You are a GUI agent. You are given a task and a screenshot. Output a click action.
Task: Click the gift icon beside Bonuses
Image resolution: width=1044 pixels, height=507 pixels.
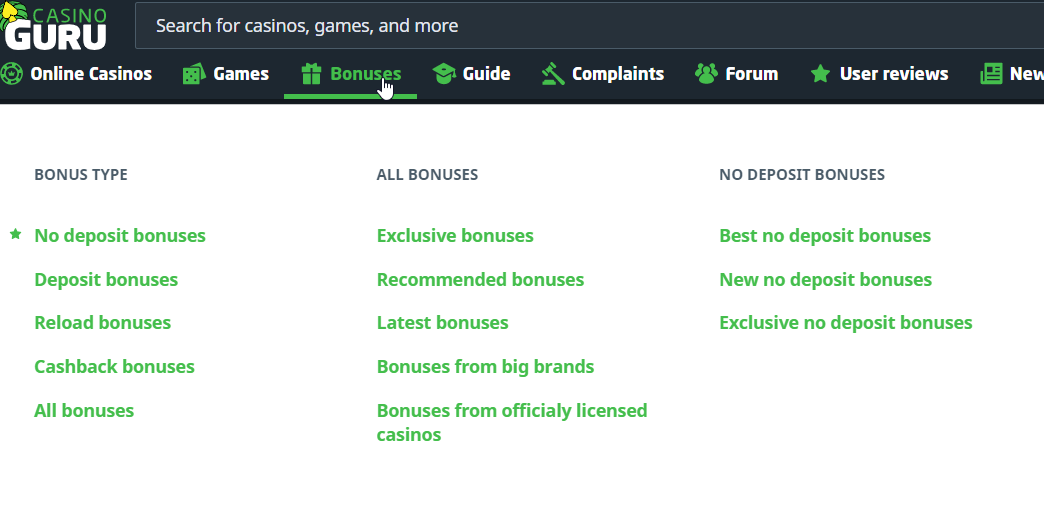click(311, 74)
